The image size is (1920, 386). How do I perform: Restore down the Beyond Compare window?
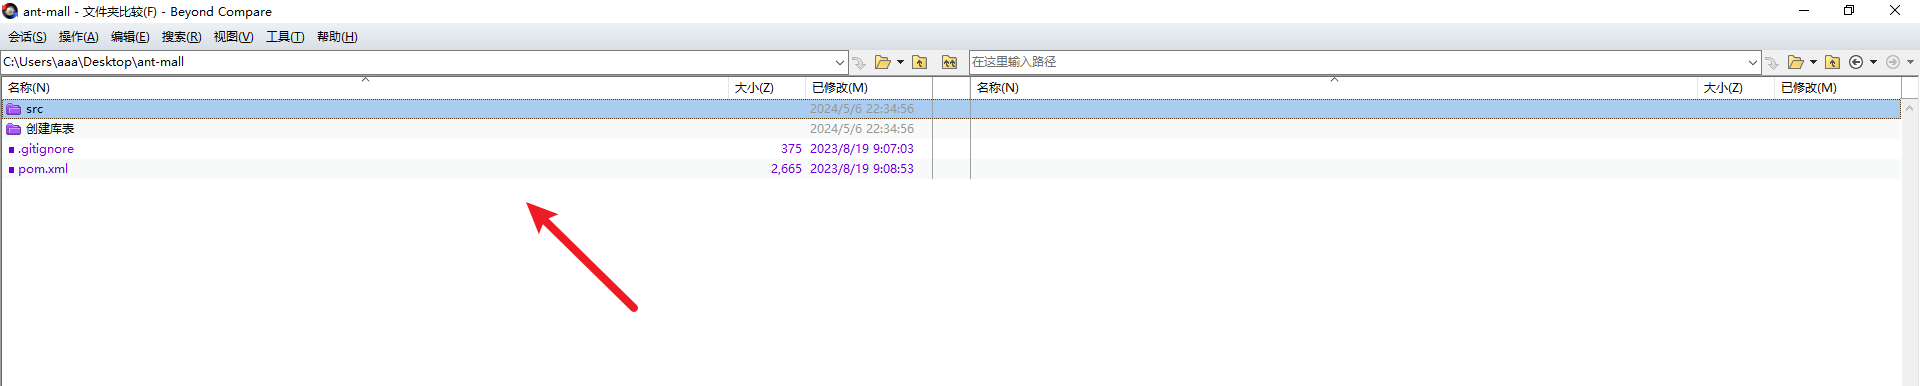click(x=1849, y=11)
